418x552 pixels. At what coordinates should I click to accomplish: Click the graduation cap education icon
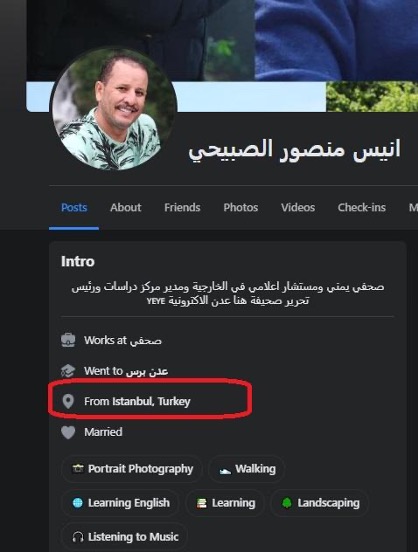pyautogui.click(x=68, y=371)
